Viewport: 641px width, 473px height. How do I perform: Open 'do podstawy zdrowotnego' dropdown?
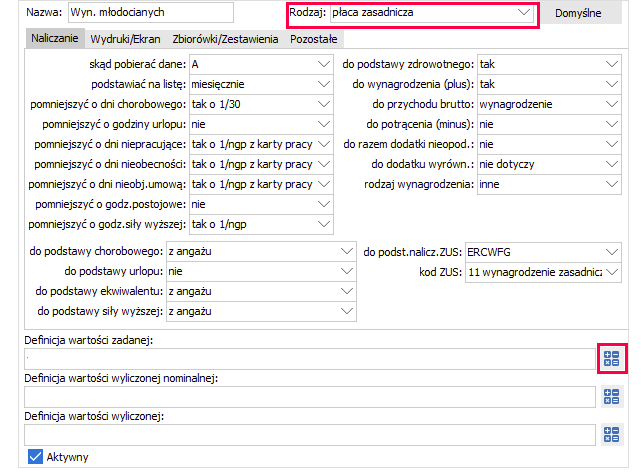(549, 64)
